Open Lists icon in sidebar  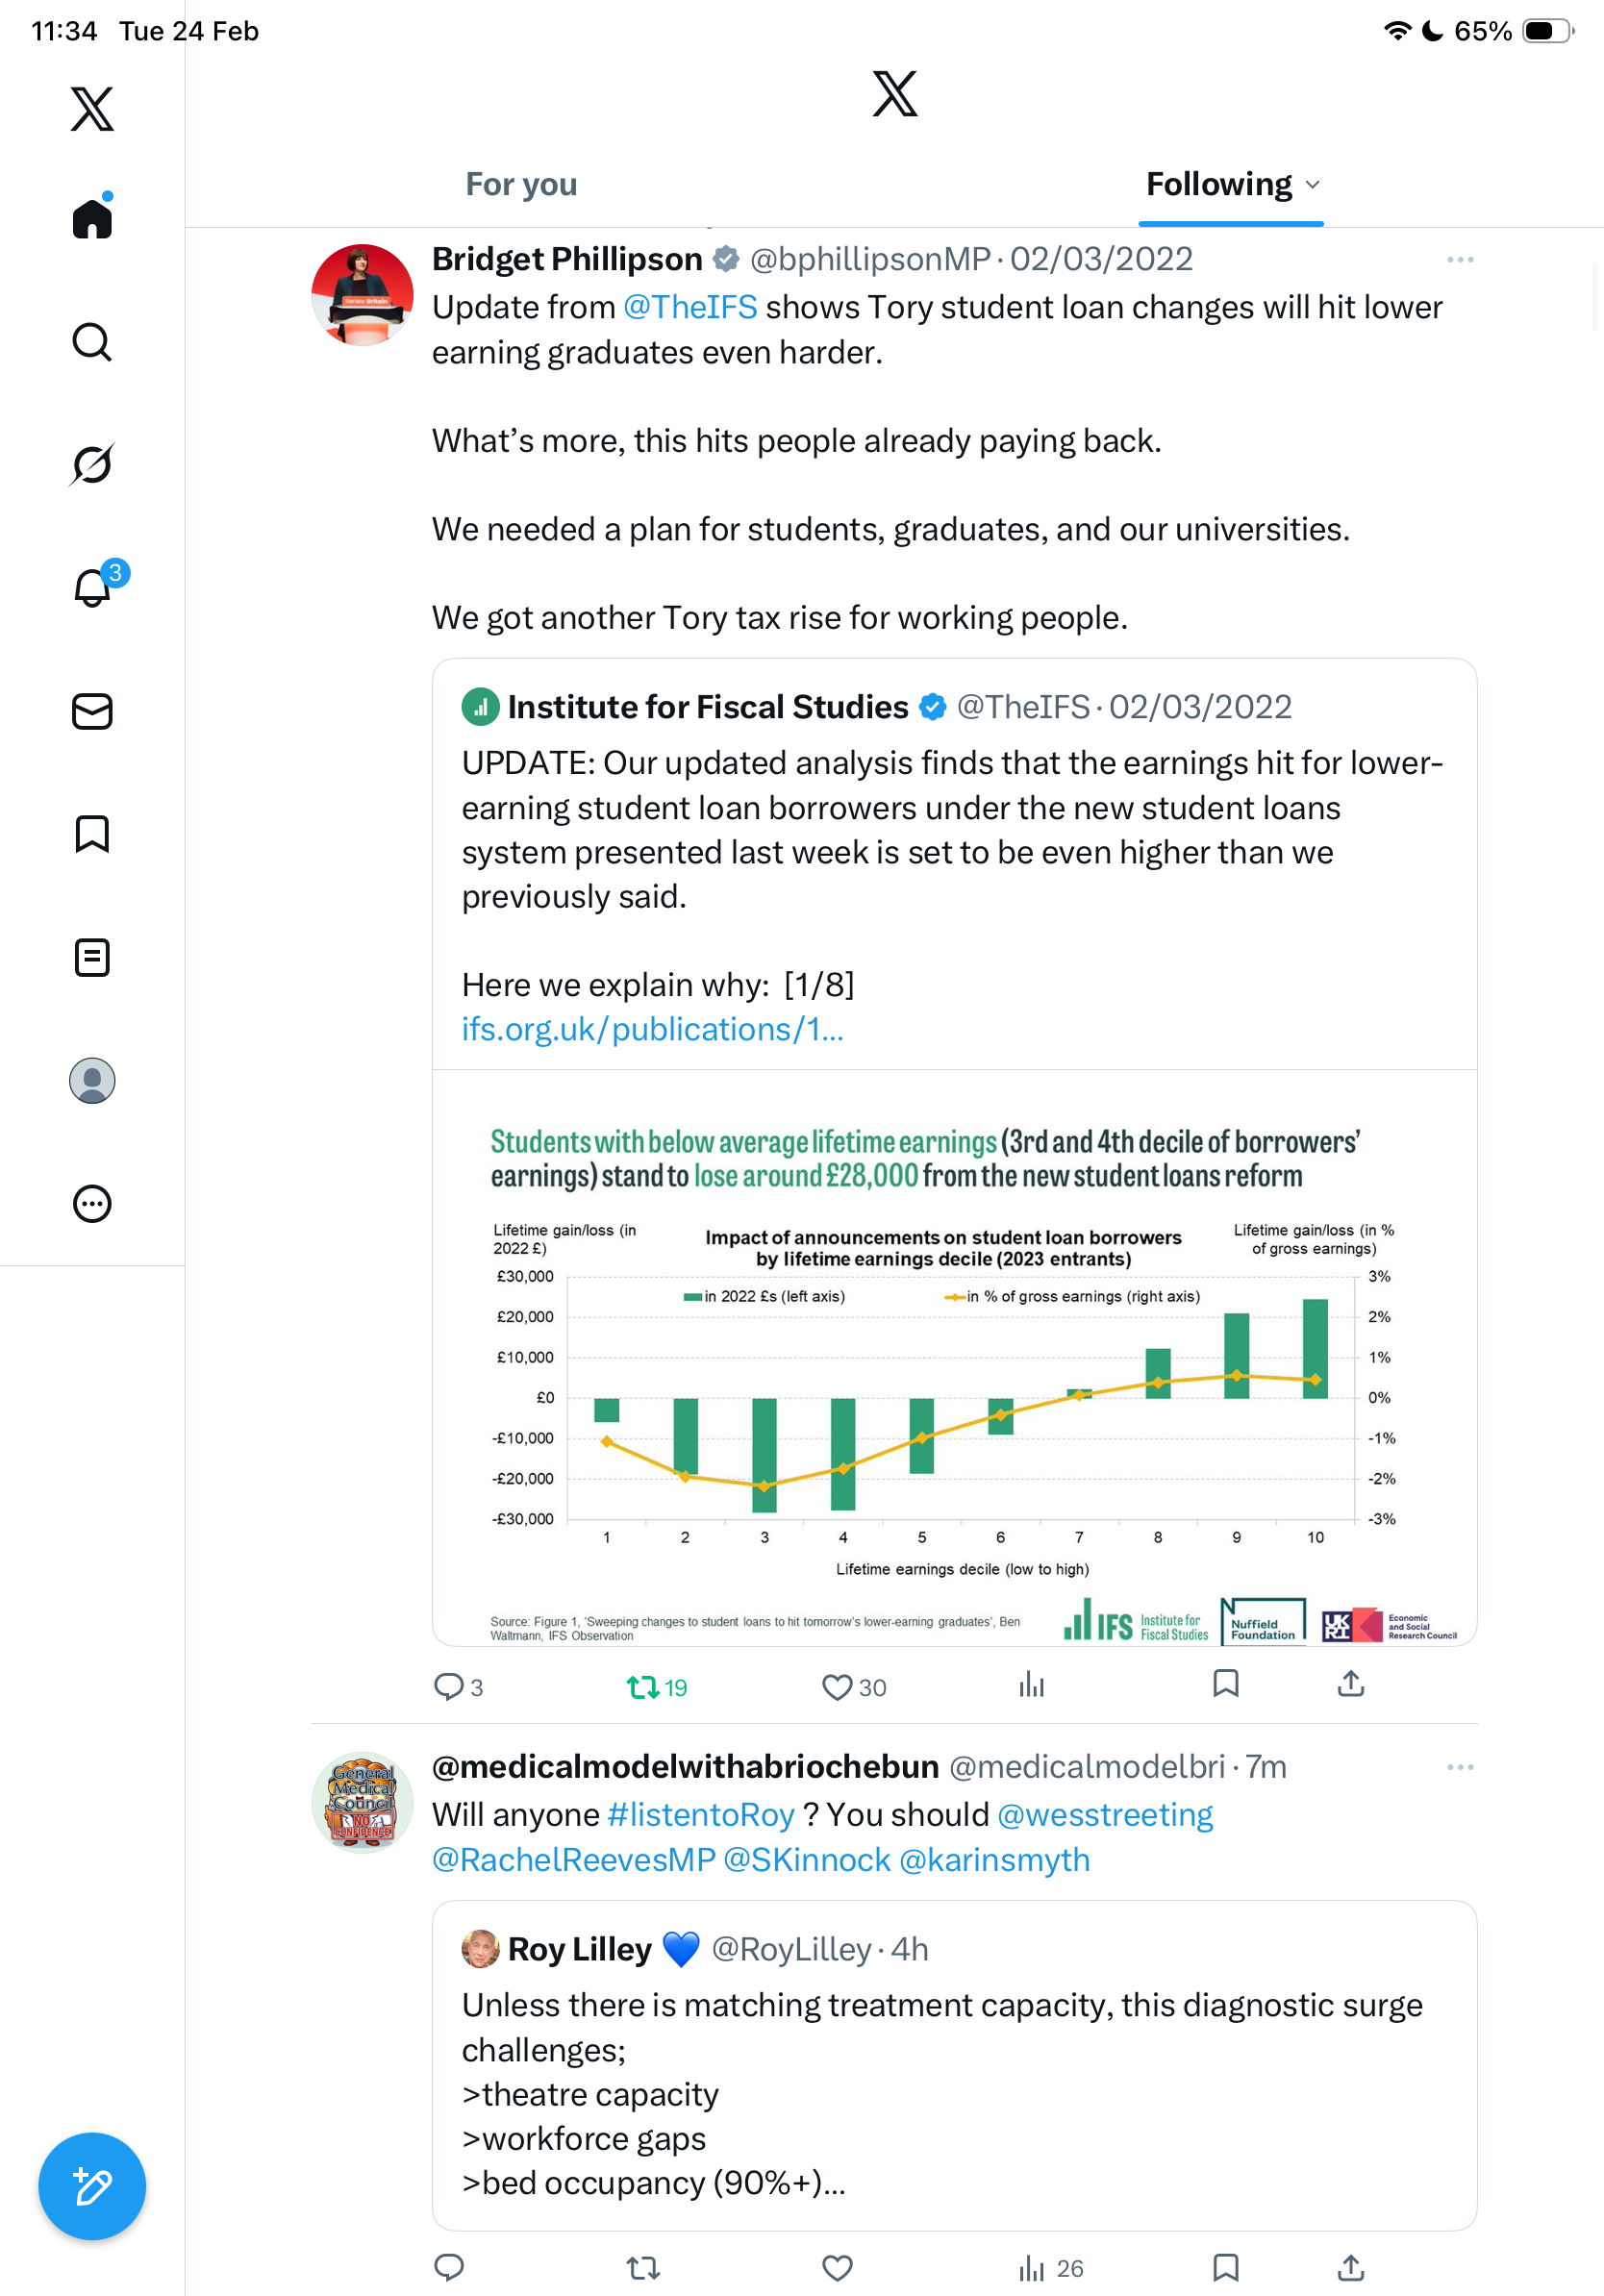(x=92, y=957)
